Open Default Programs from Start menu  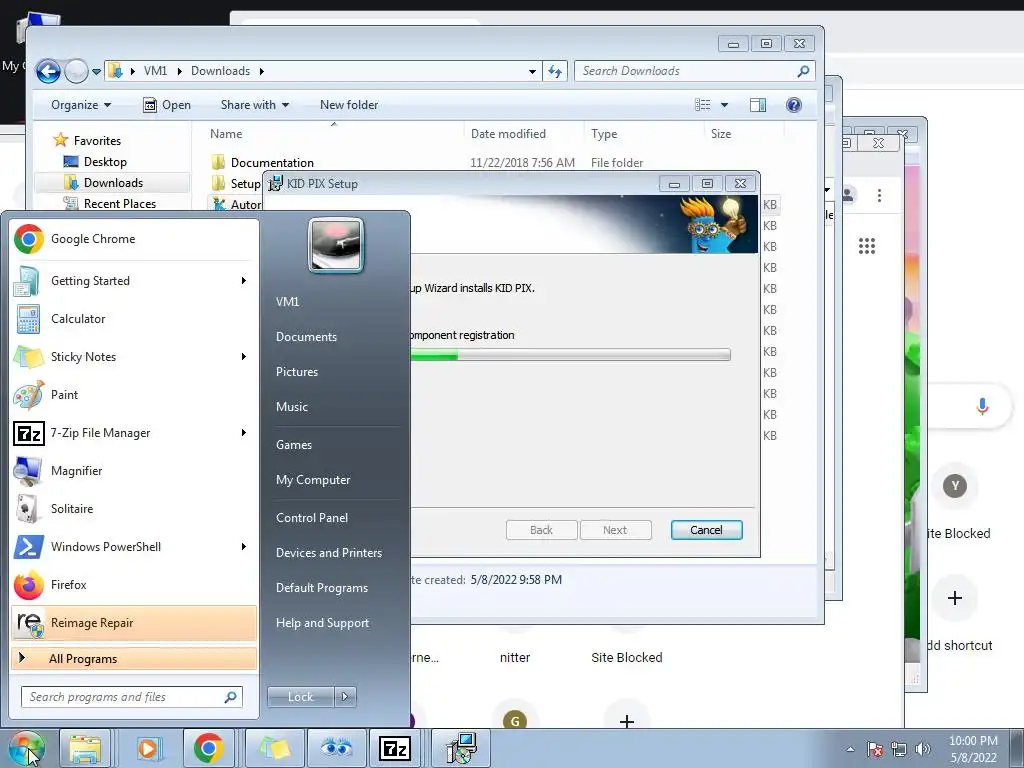click(321, 588)
